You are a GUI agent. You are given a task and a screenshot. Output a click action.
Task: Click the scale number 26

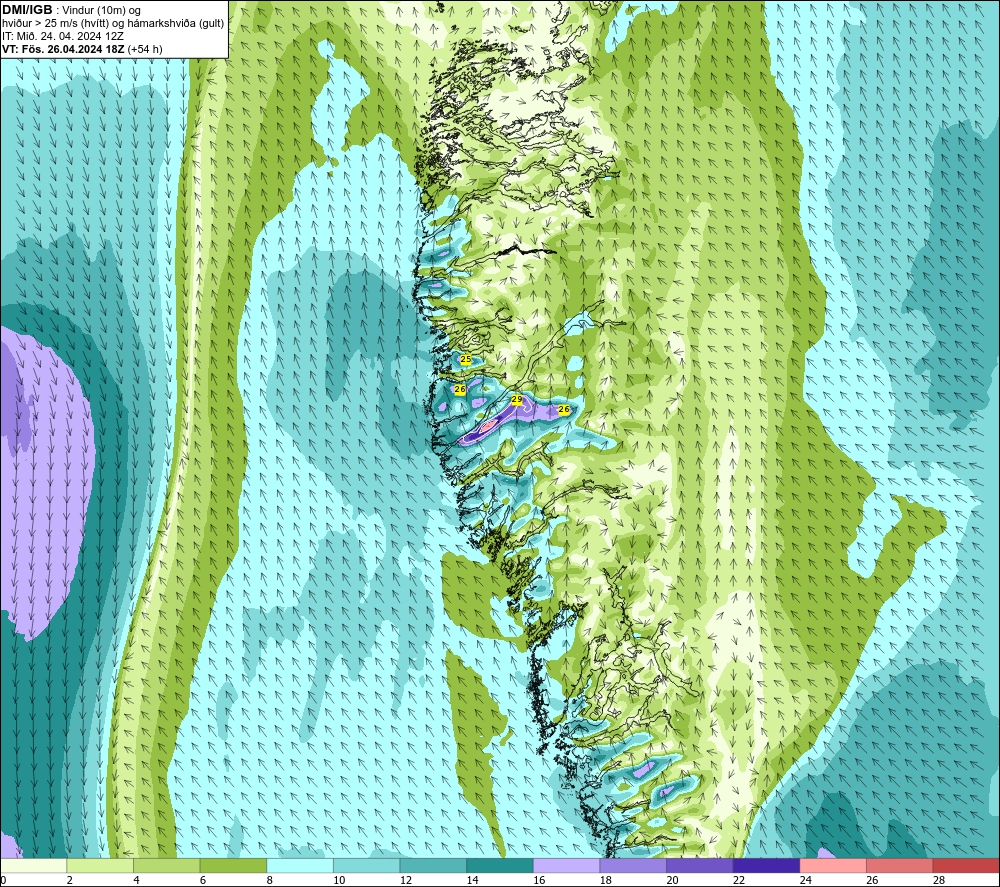click(x=872, y=880)
